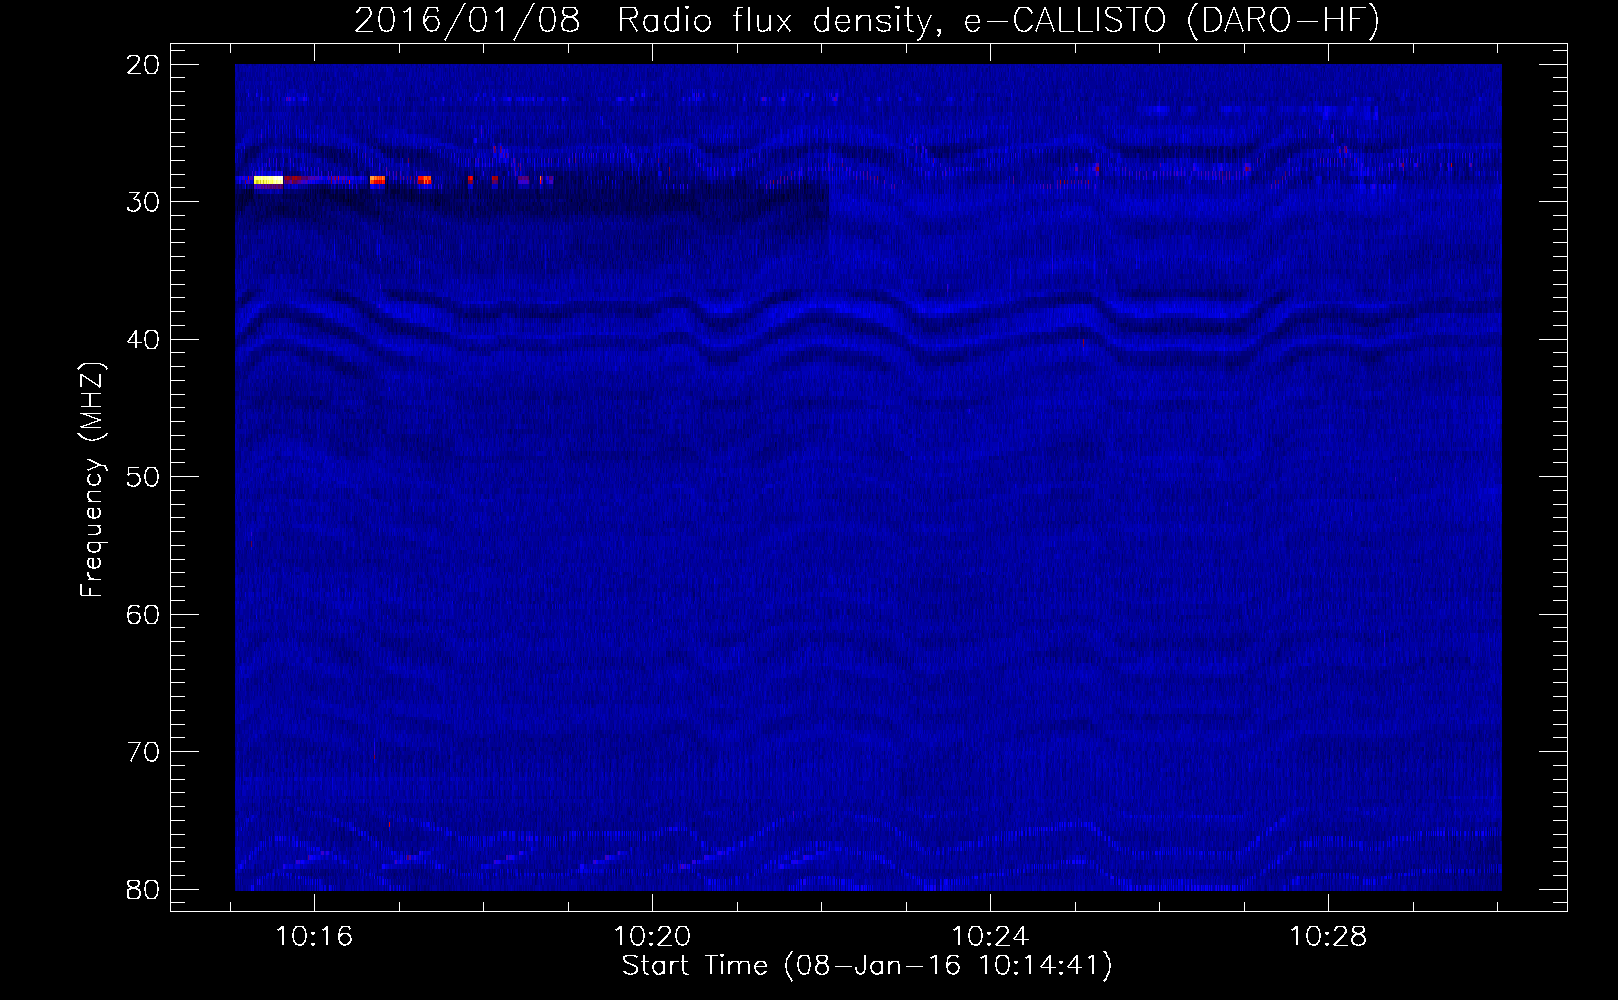This screenshot has height=1000, width=1618.
Task: Click the bright yellow burst near 28 MHz
Action: click(x=268, y=180)
